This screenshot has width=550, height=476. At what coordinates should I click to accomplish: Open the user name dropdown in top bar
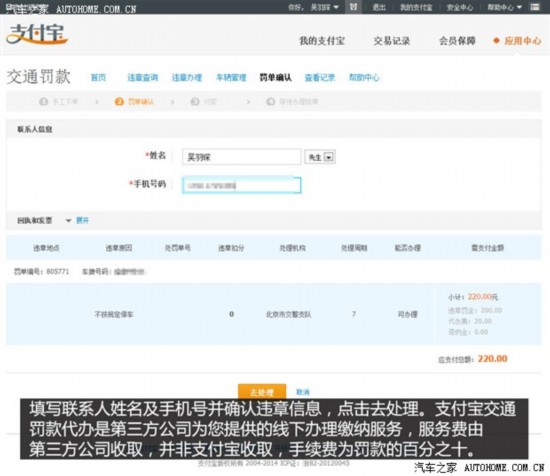[x=325, y=7]
